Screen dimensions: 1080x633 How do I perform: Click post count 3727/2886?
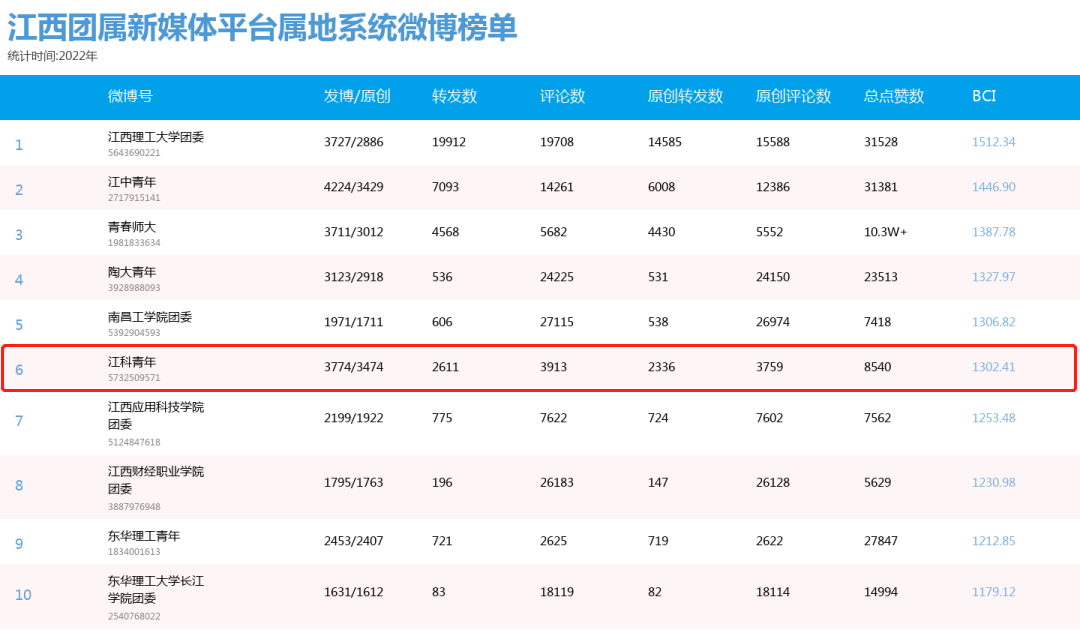coord(353,142)
